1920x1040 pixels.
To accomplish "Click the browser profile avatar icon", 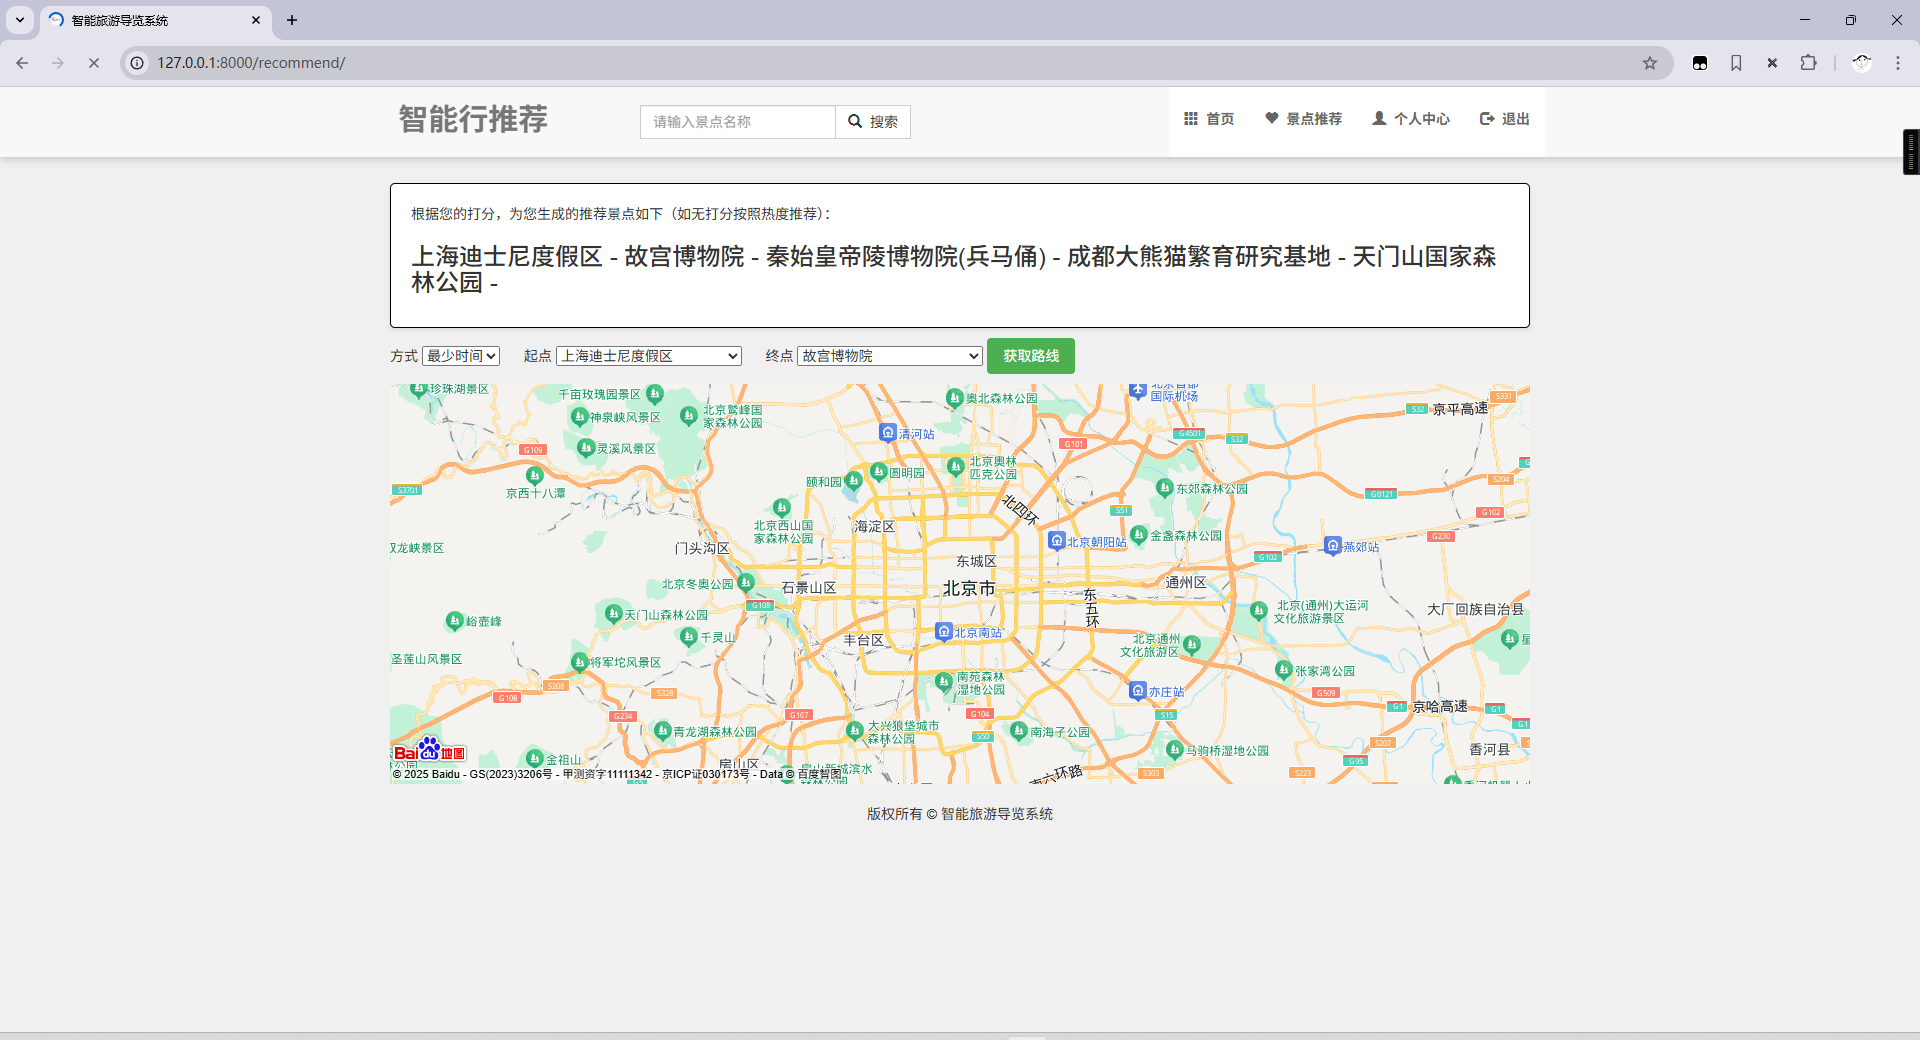I will (x=1862, y=63).
